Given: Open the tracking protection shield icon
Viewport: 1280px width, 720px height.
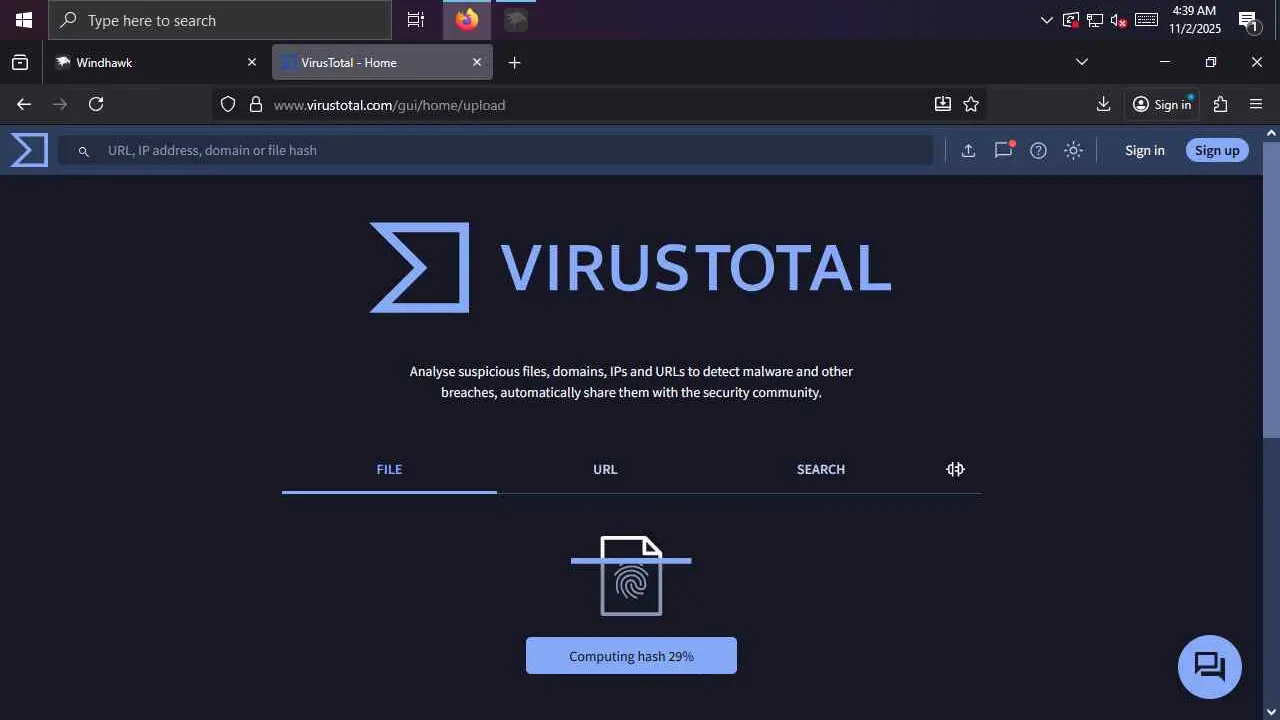Looking at the screenshot, I should tap(228, 104).
